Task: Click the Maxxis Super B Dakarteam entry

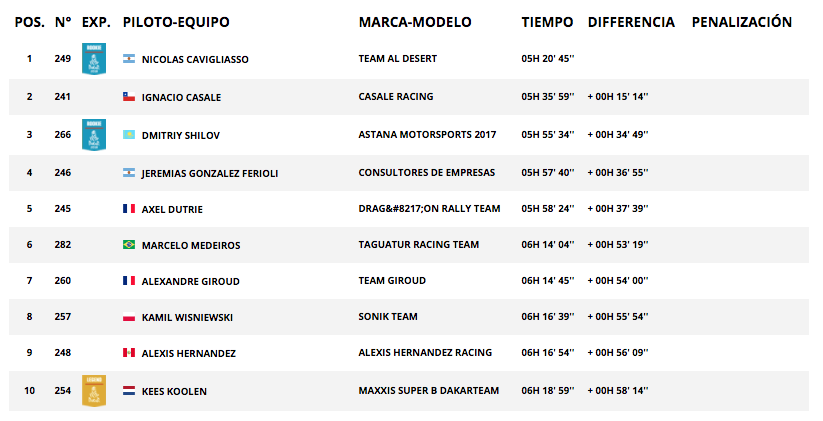Action: point(429,391)
